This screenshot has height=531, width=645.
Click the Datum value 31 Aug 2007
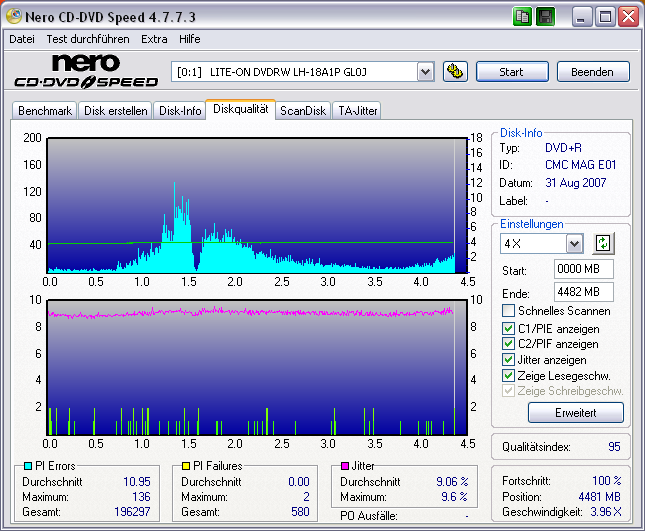pyautogui.click(x=575, y=183)
